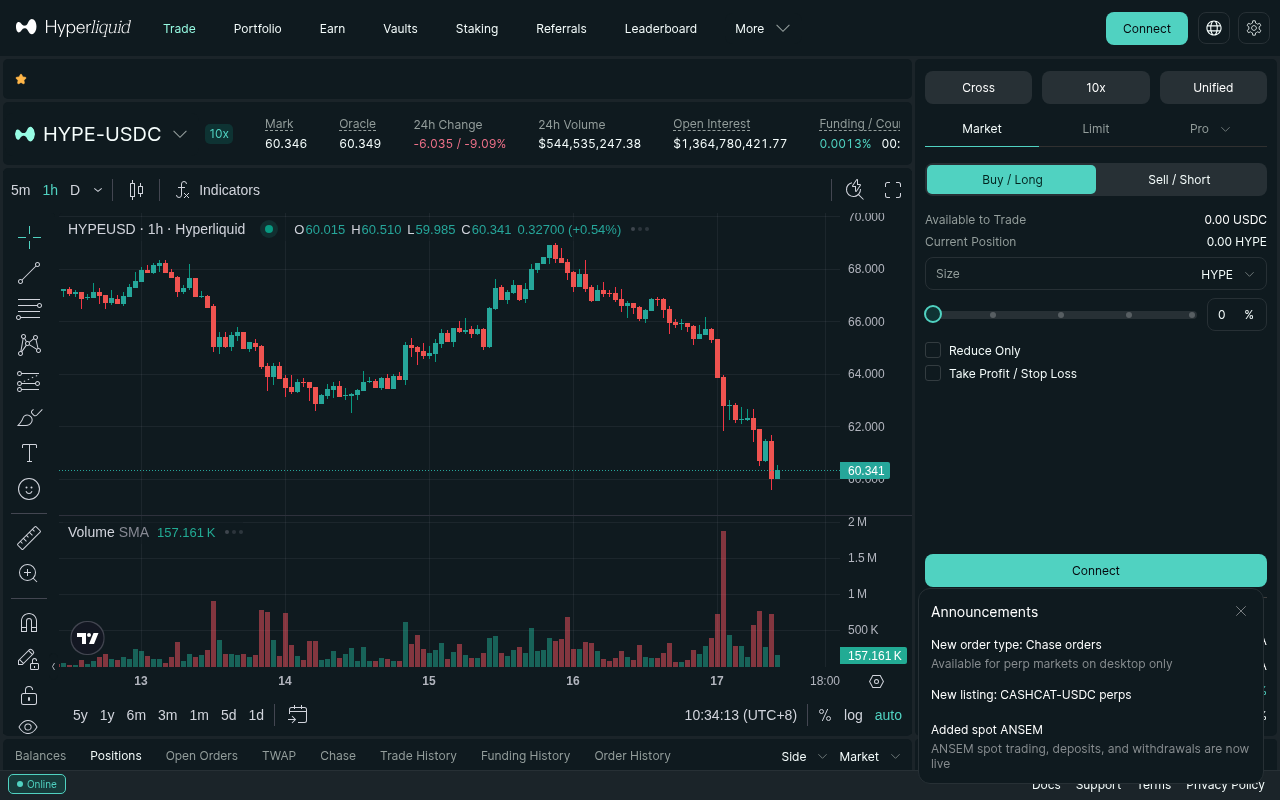Expand the Volume indicator more options

(234, 532)
